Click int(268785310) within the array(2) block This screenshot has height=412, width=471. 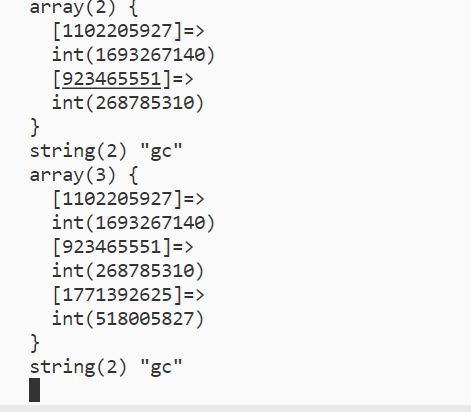(x=128, y=103)
